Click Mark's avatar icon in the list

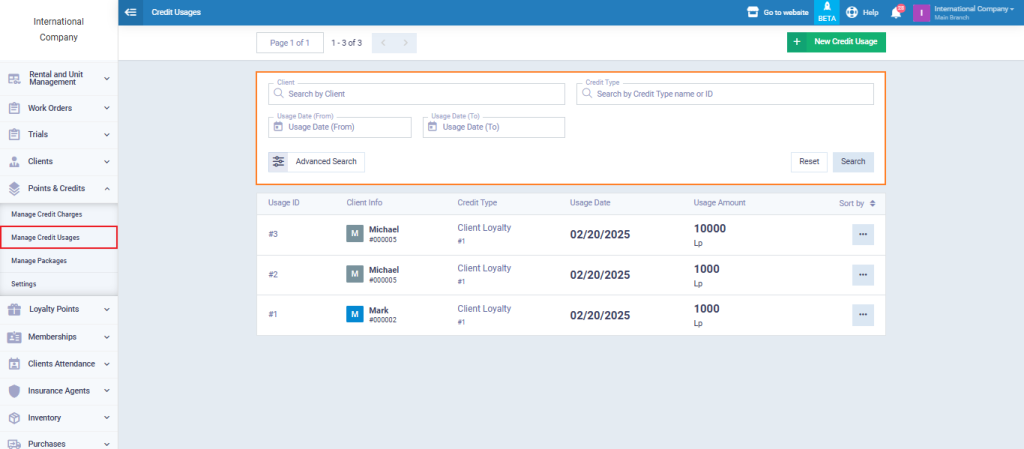click(x=354, y=315)
